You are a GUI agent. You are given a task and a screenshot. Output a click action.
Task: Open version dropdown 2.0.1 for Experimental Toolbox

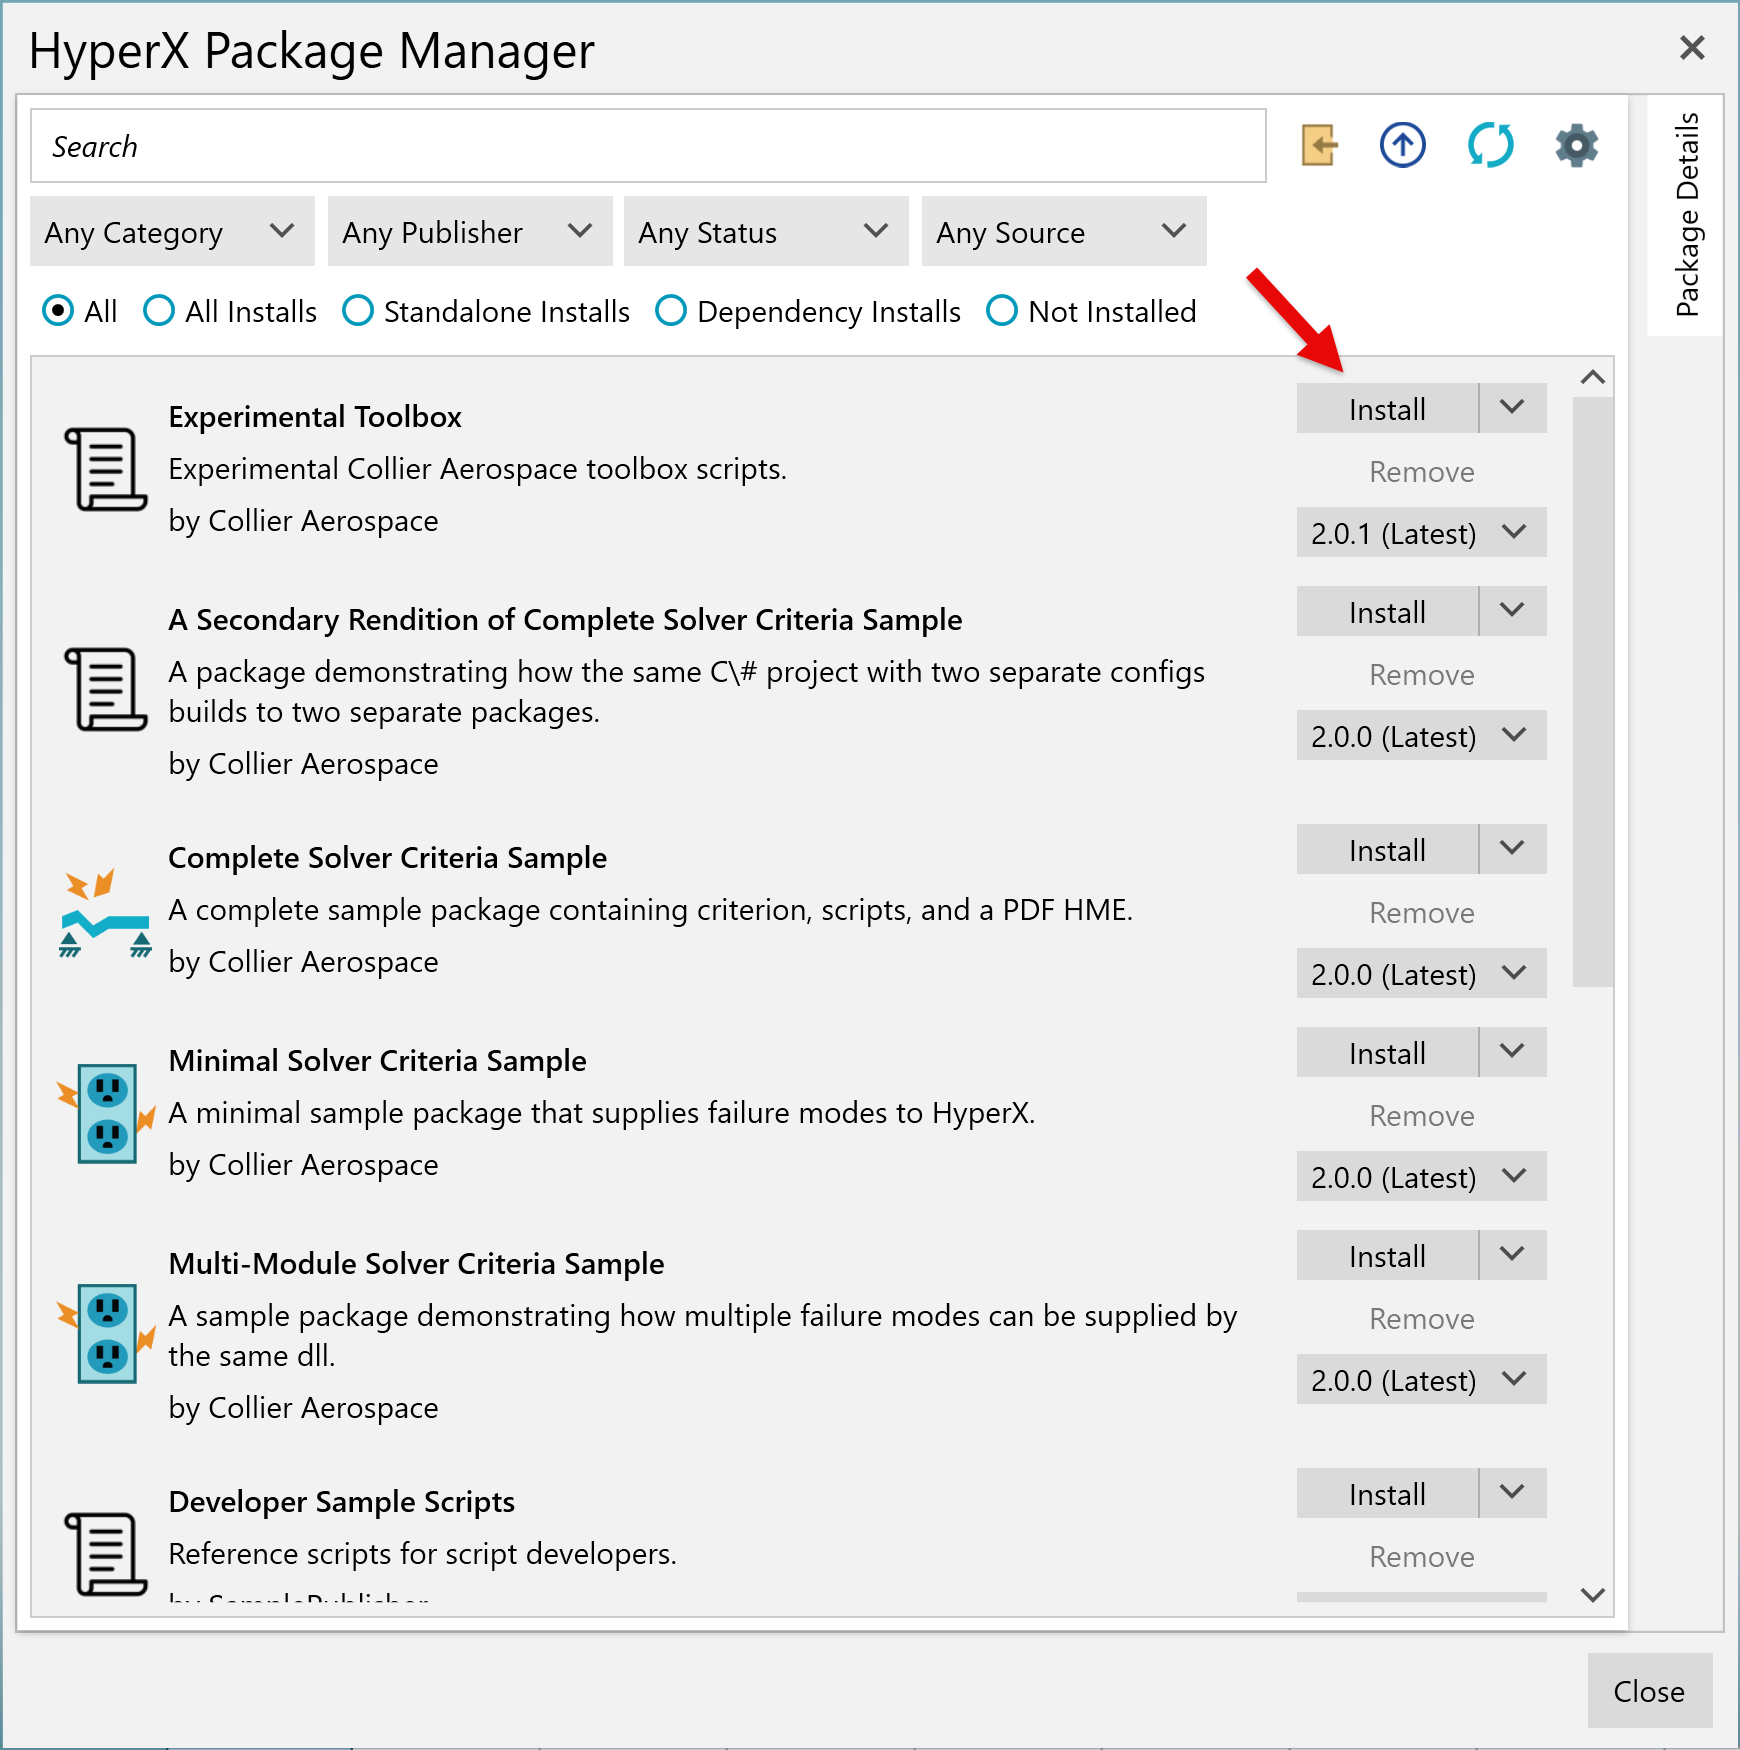1422,533
